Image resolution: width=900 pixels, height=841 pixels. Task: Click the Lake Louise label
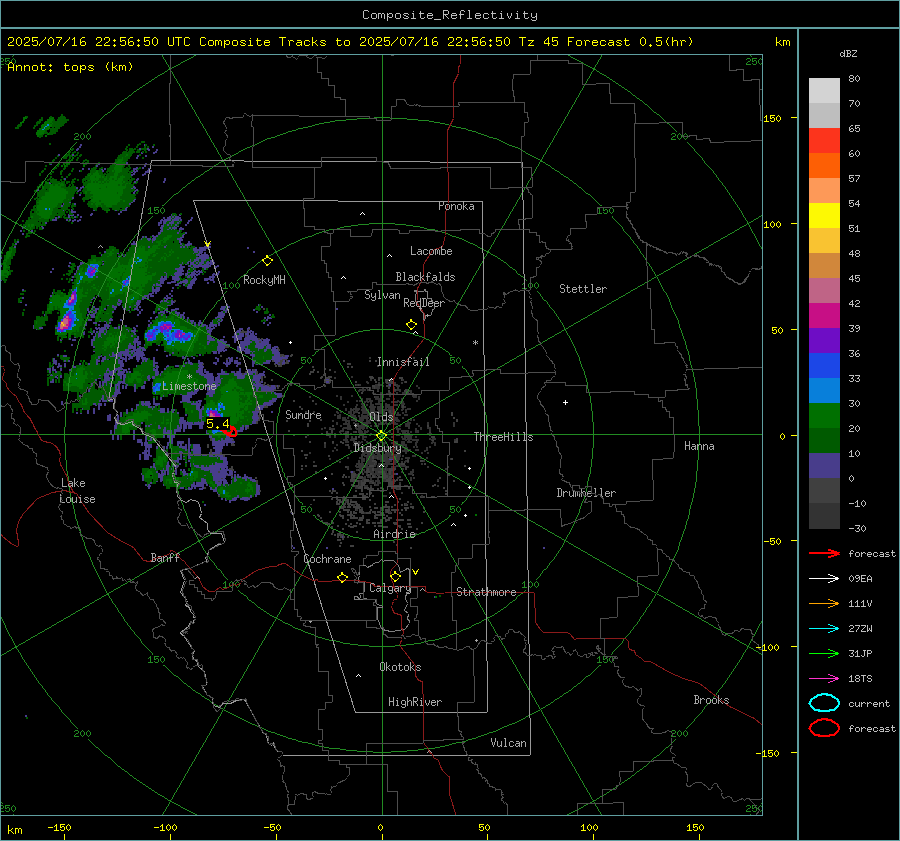click(x=77, y=491)
